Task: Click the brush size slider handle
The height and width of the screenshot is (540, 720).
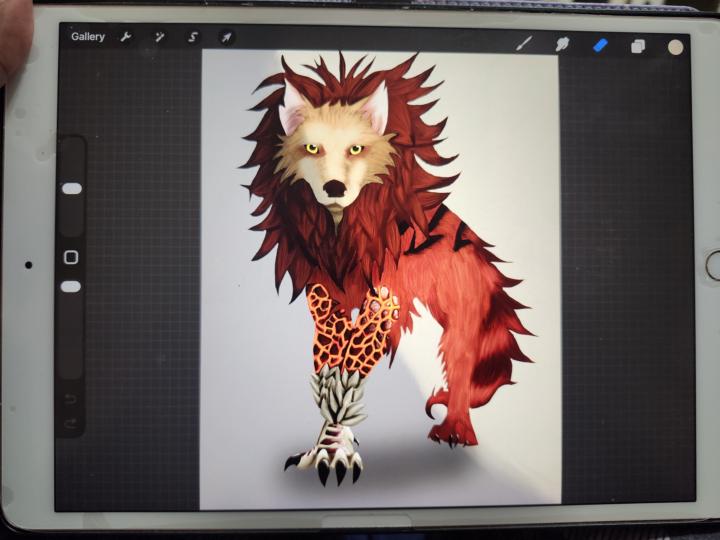Action: tap(71, 188)
